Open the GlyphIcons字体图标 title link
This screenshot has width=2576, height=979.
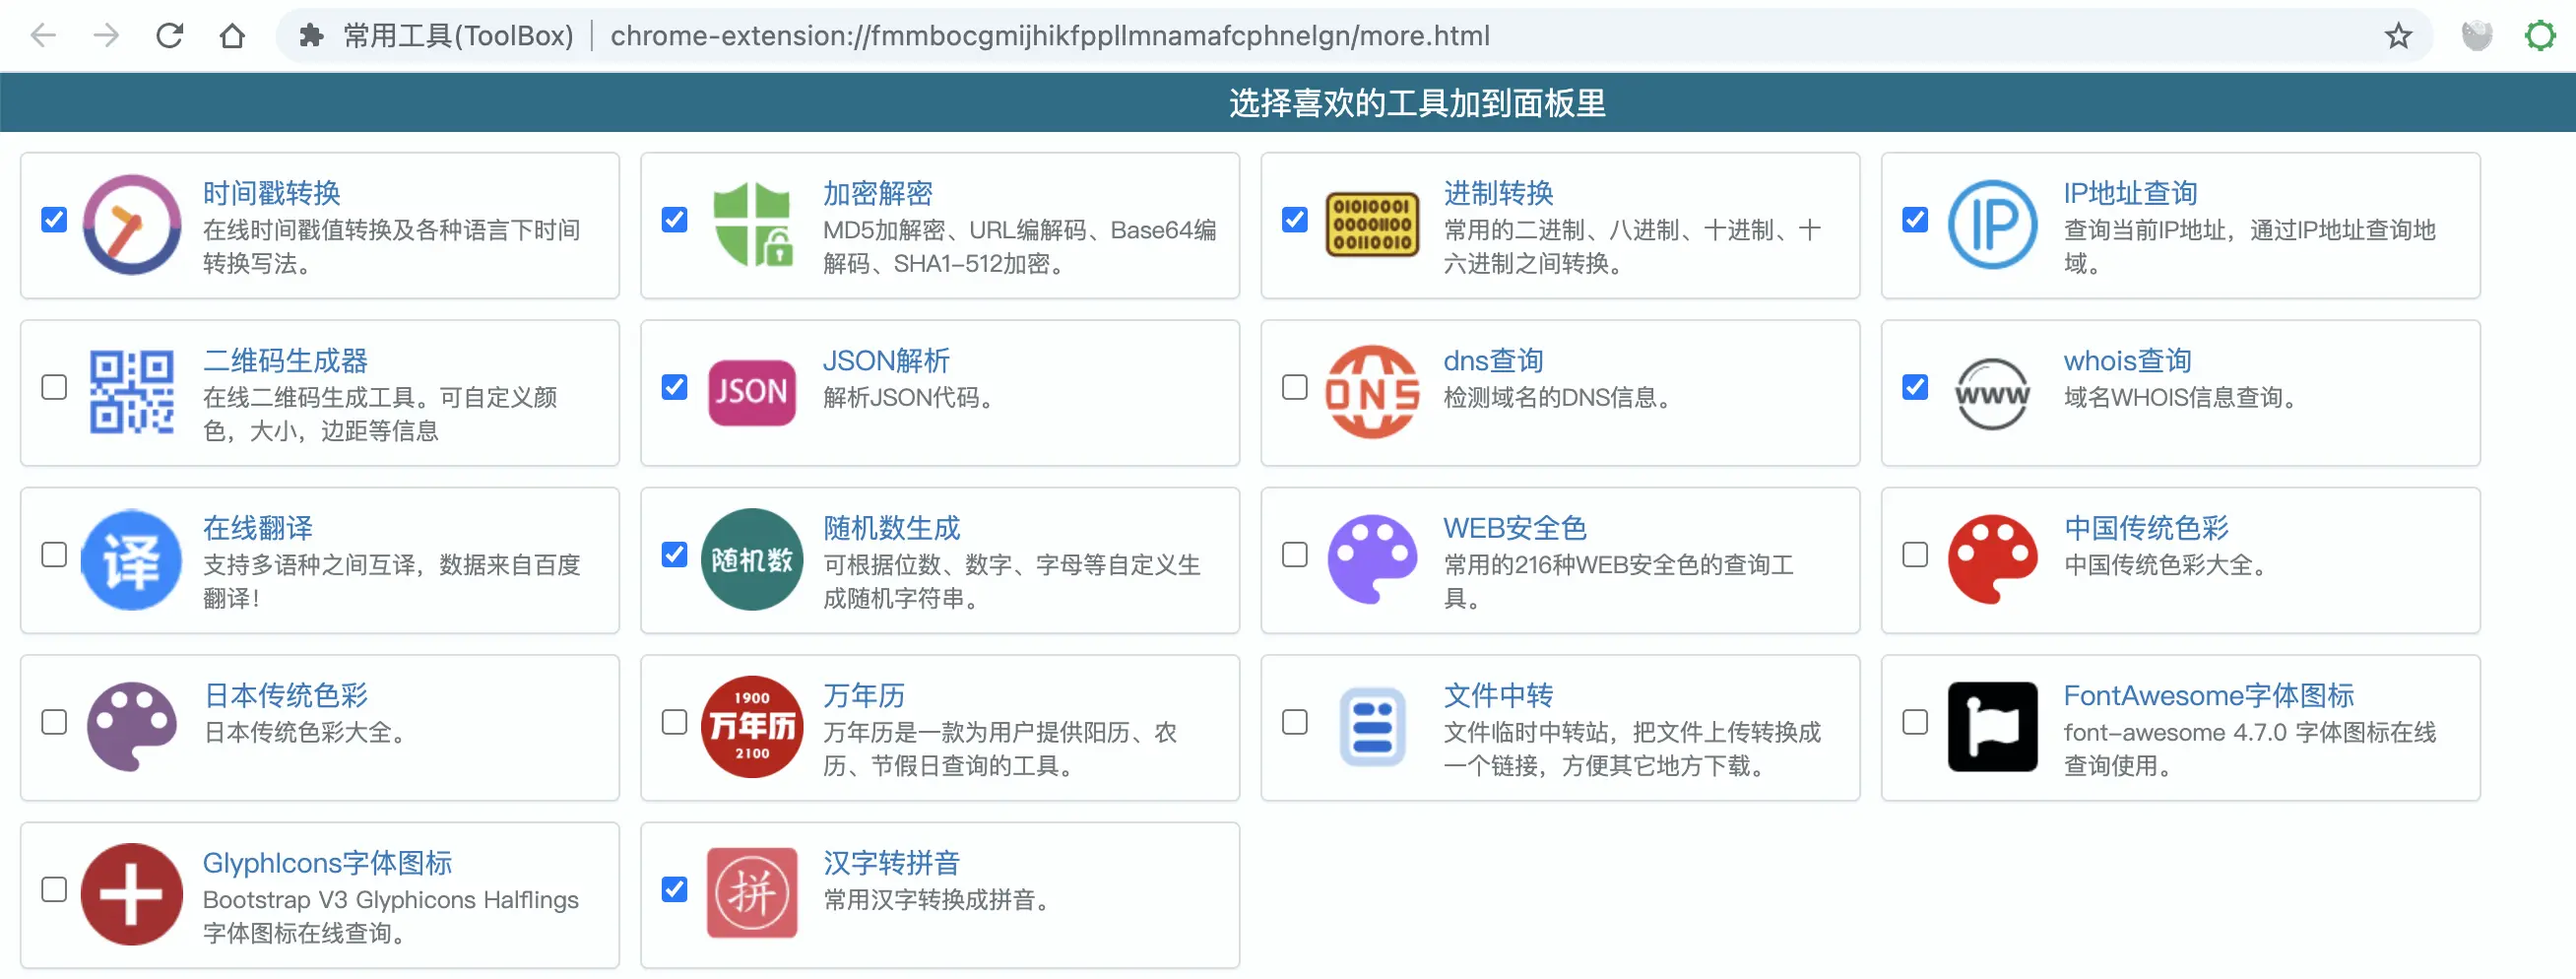coord(327,862)
